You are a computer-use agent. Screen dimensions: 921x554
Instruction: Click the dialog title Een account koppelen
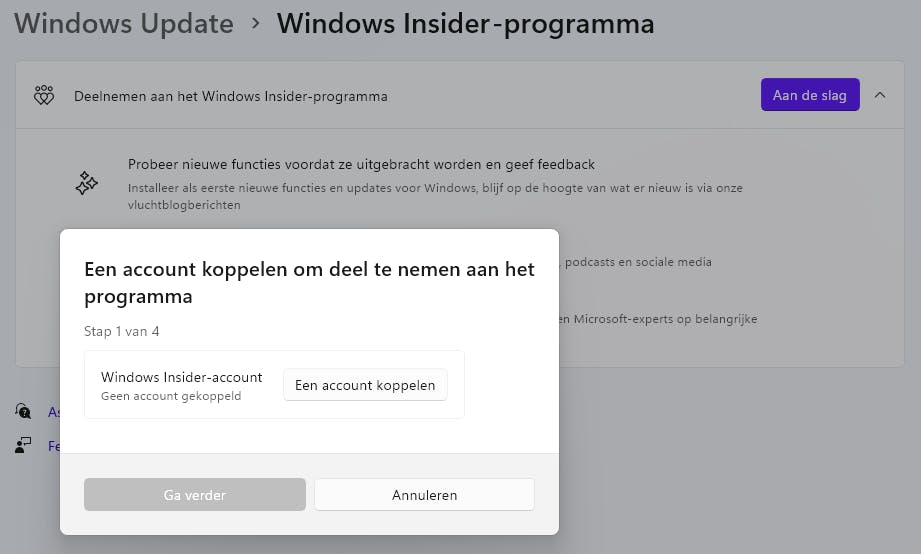(x=309, y=283)
